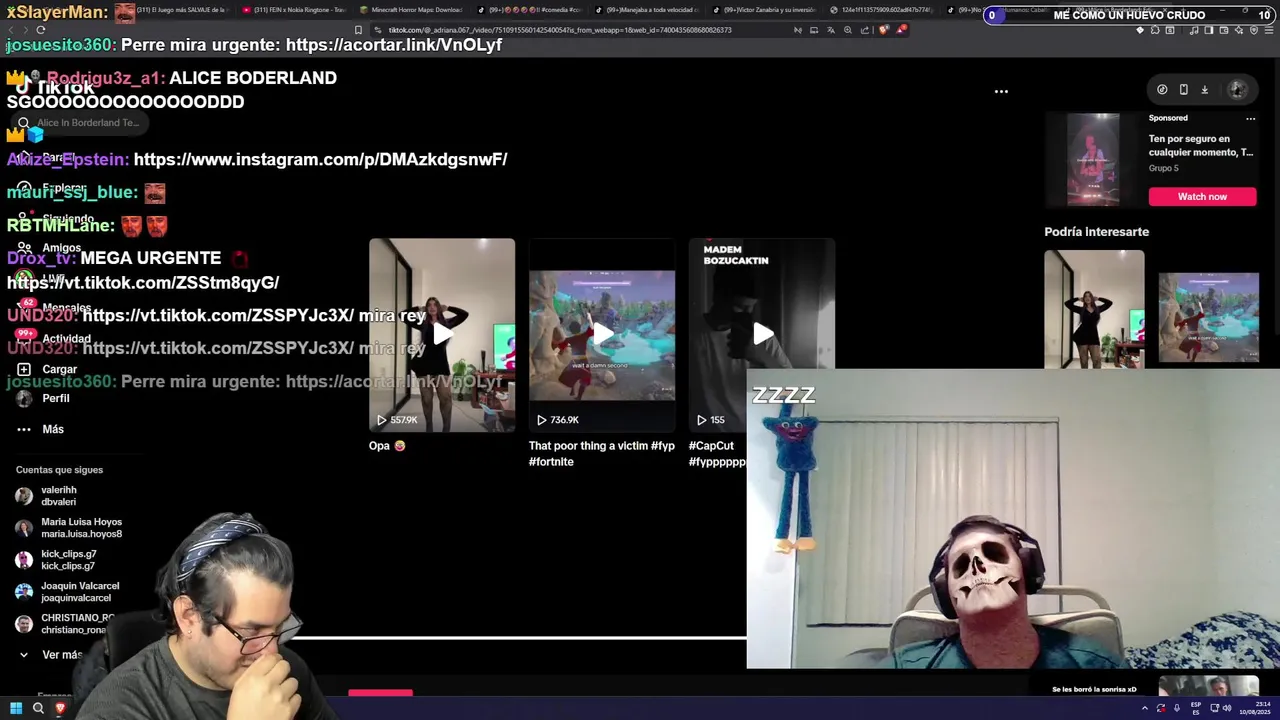Select Cargar in the sidebar
Screen dimensions: 1280x720
(x=59, y=369)
